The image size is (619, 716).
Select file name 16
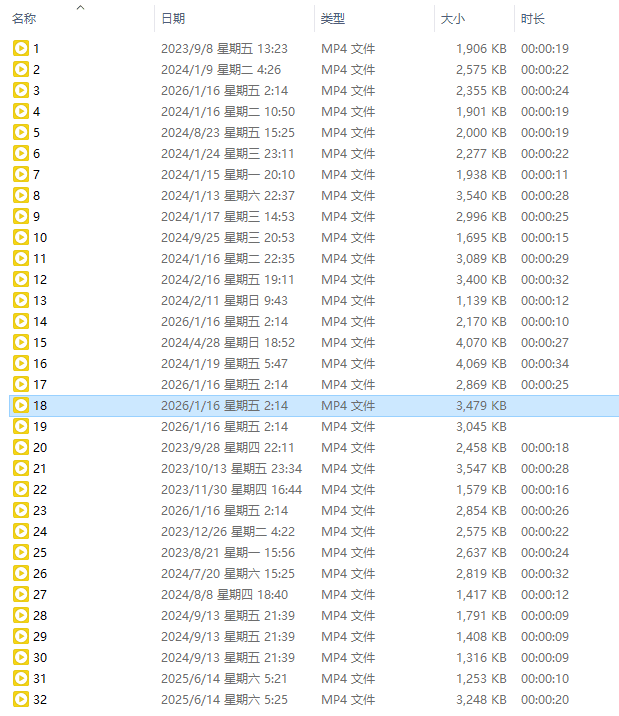click(40, 363)
